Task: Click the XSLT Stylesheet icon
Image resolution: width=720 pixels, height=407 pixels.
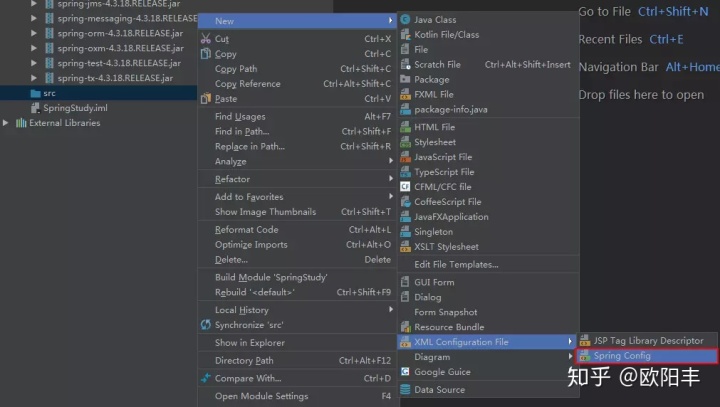Action: click(x=405, y=247)
